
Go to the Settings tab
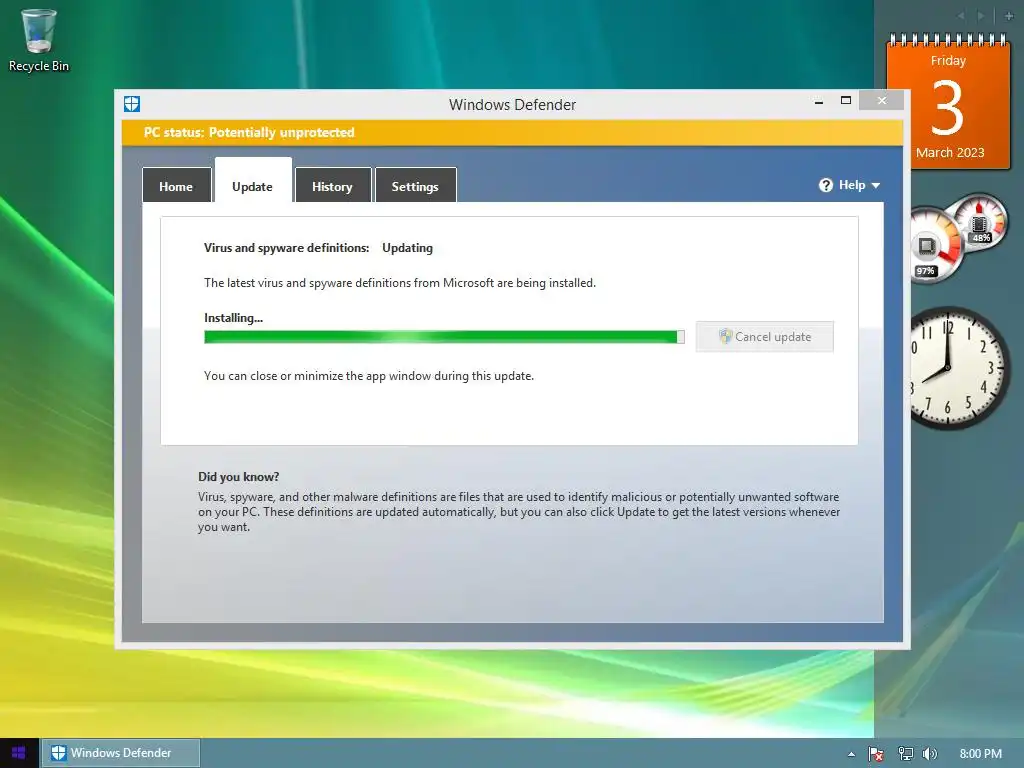click(x=415, y=185)
